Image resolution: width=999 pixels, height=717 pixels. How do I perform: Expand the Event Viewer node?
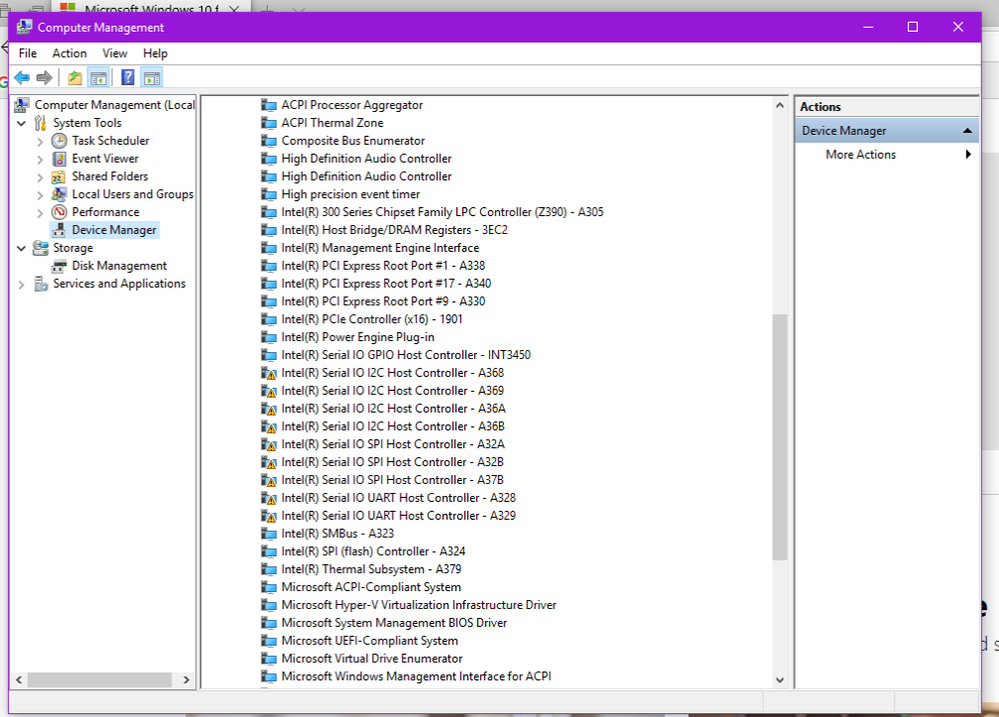pos(40,159)
